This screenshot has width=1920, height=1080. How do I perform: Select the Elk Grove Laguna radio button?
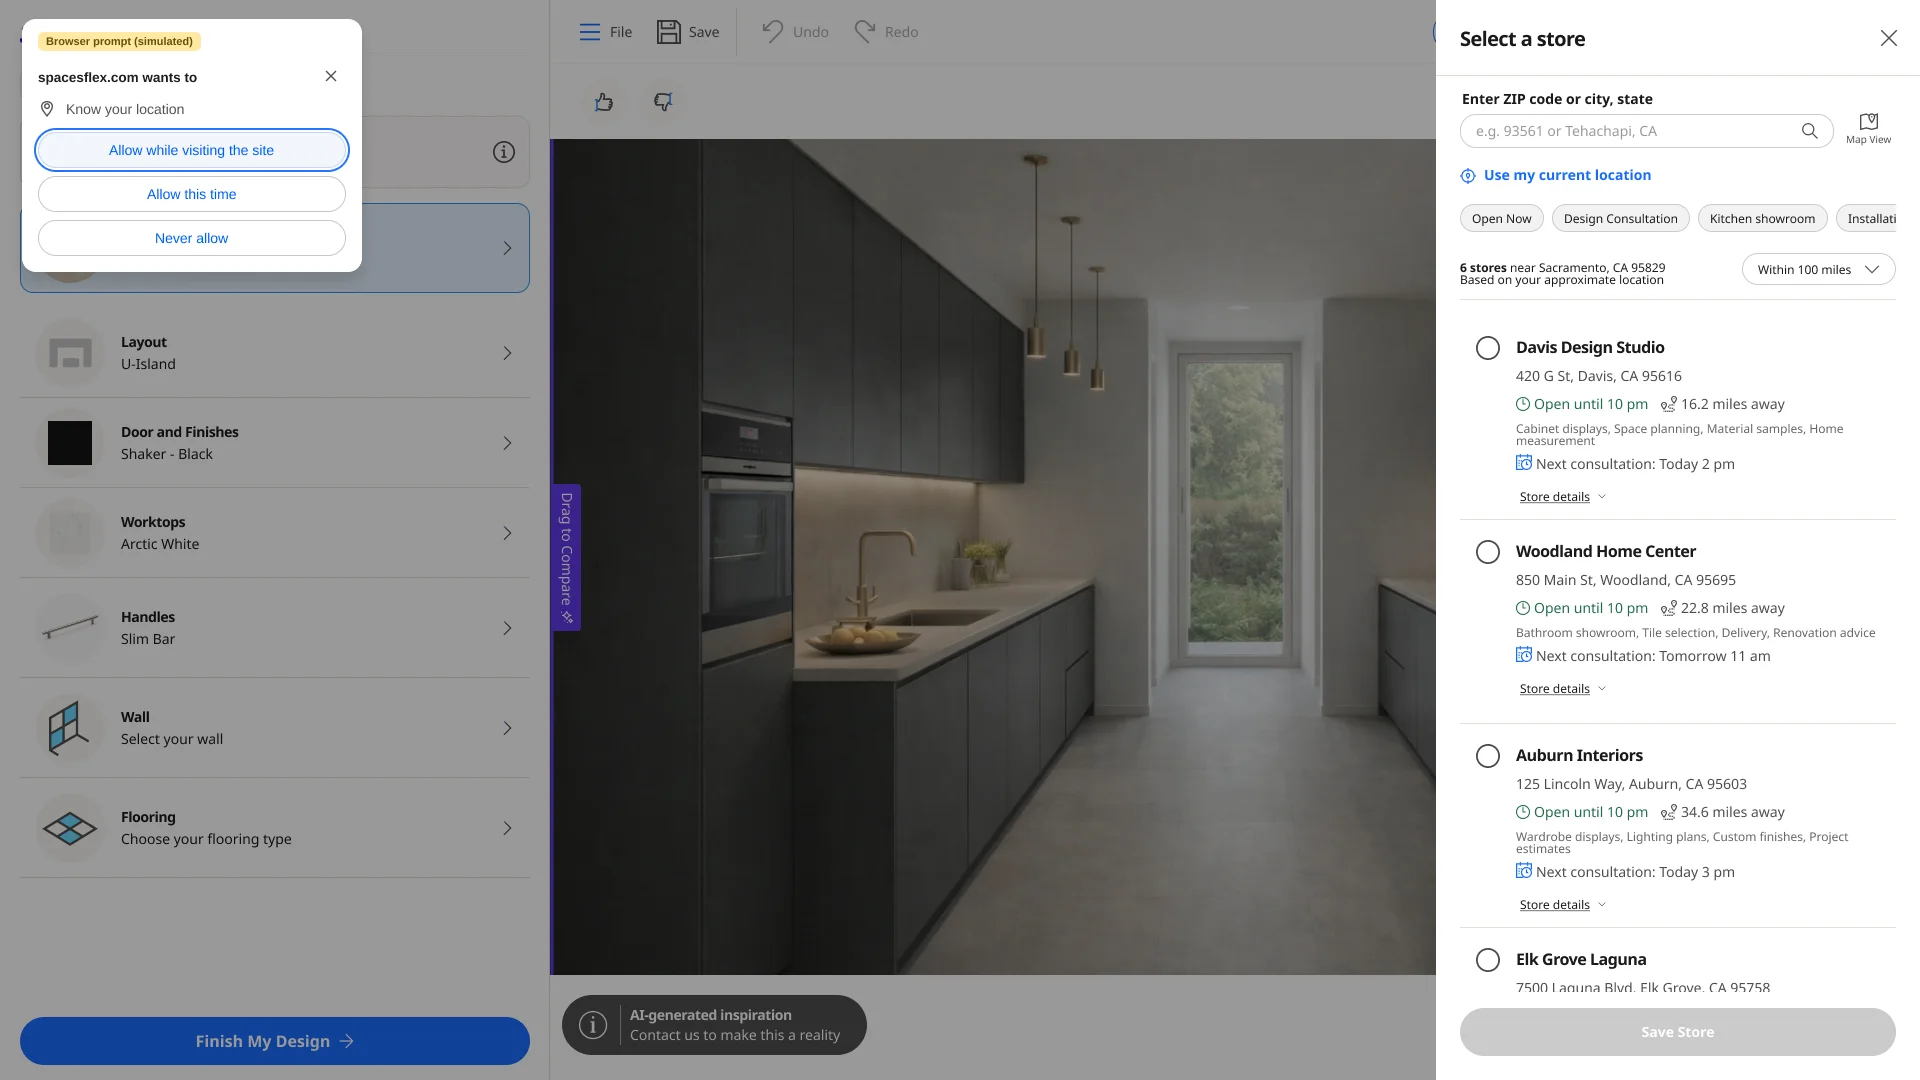(x=1488, y=960)
